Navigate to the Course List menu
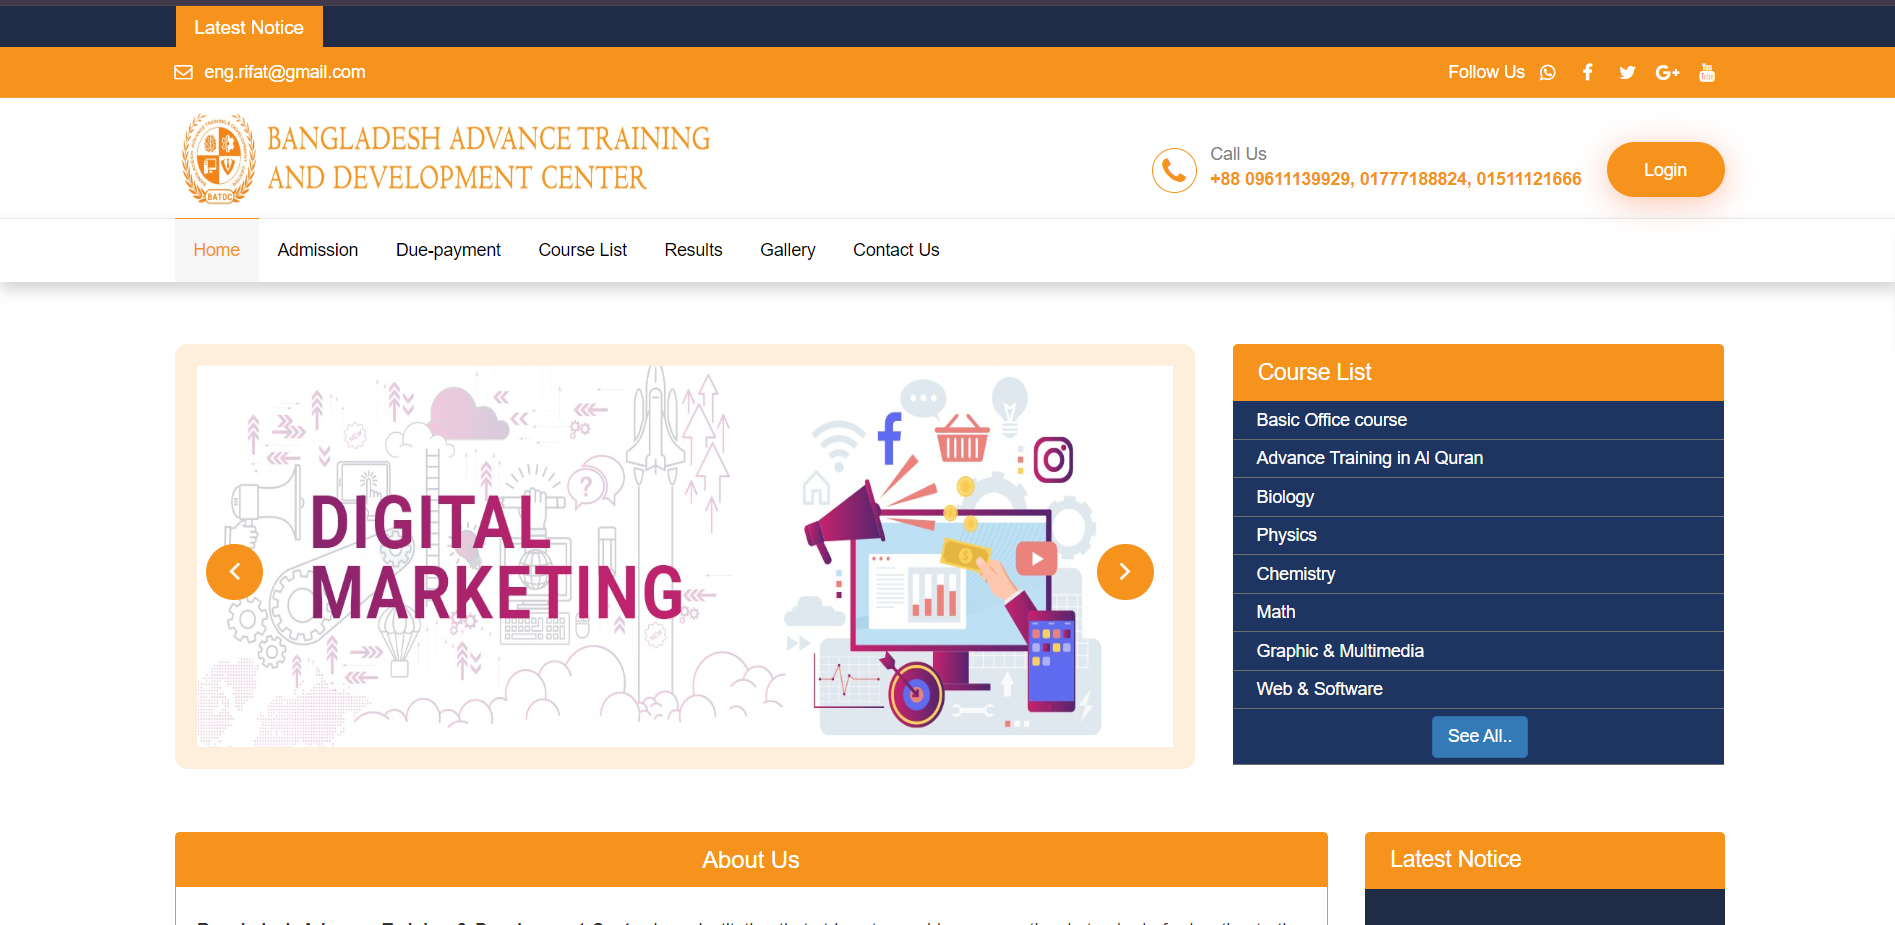The width and height of the screenshot is (1895, 925). coord(582,250)
